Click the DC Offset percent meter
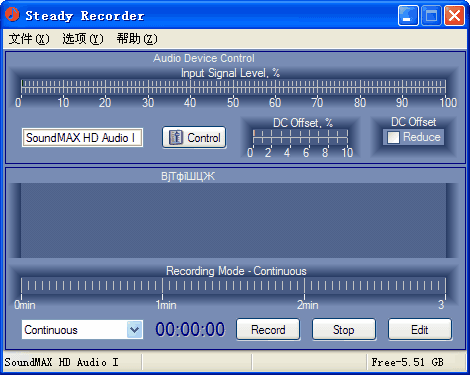 point(300,137)
